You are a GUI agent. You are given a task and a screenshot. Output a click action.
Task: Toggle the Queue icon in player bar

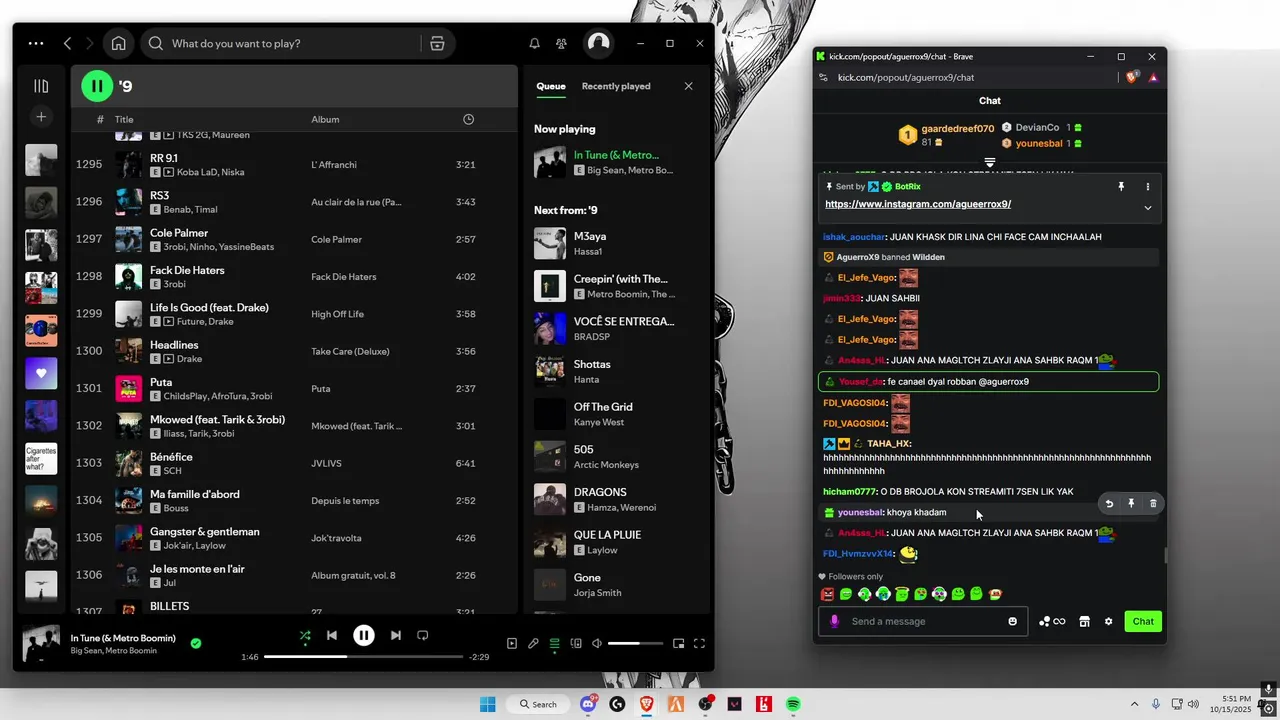click(x=554, y=644)
